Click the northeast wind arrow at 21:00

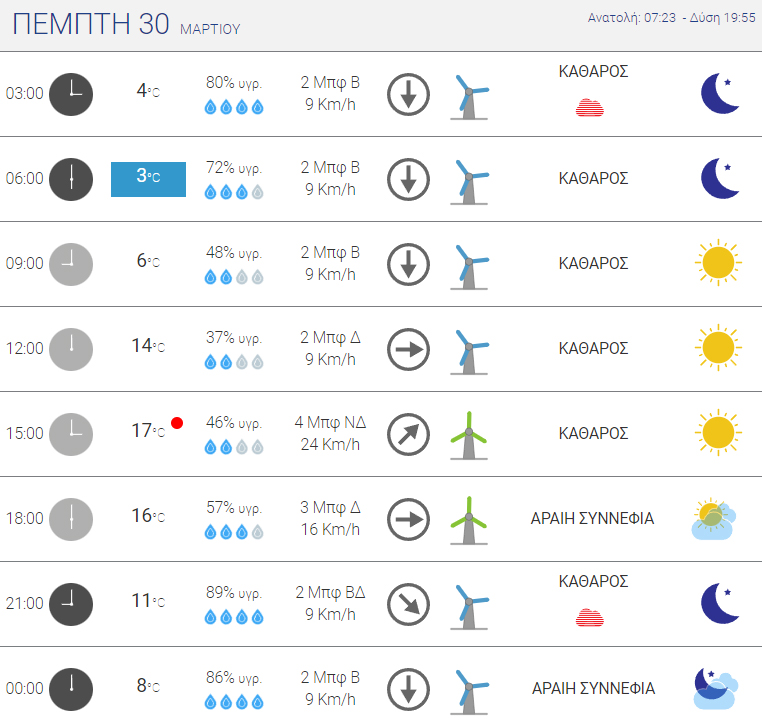coord(408,605)
